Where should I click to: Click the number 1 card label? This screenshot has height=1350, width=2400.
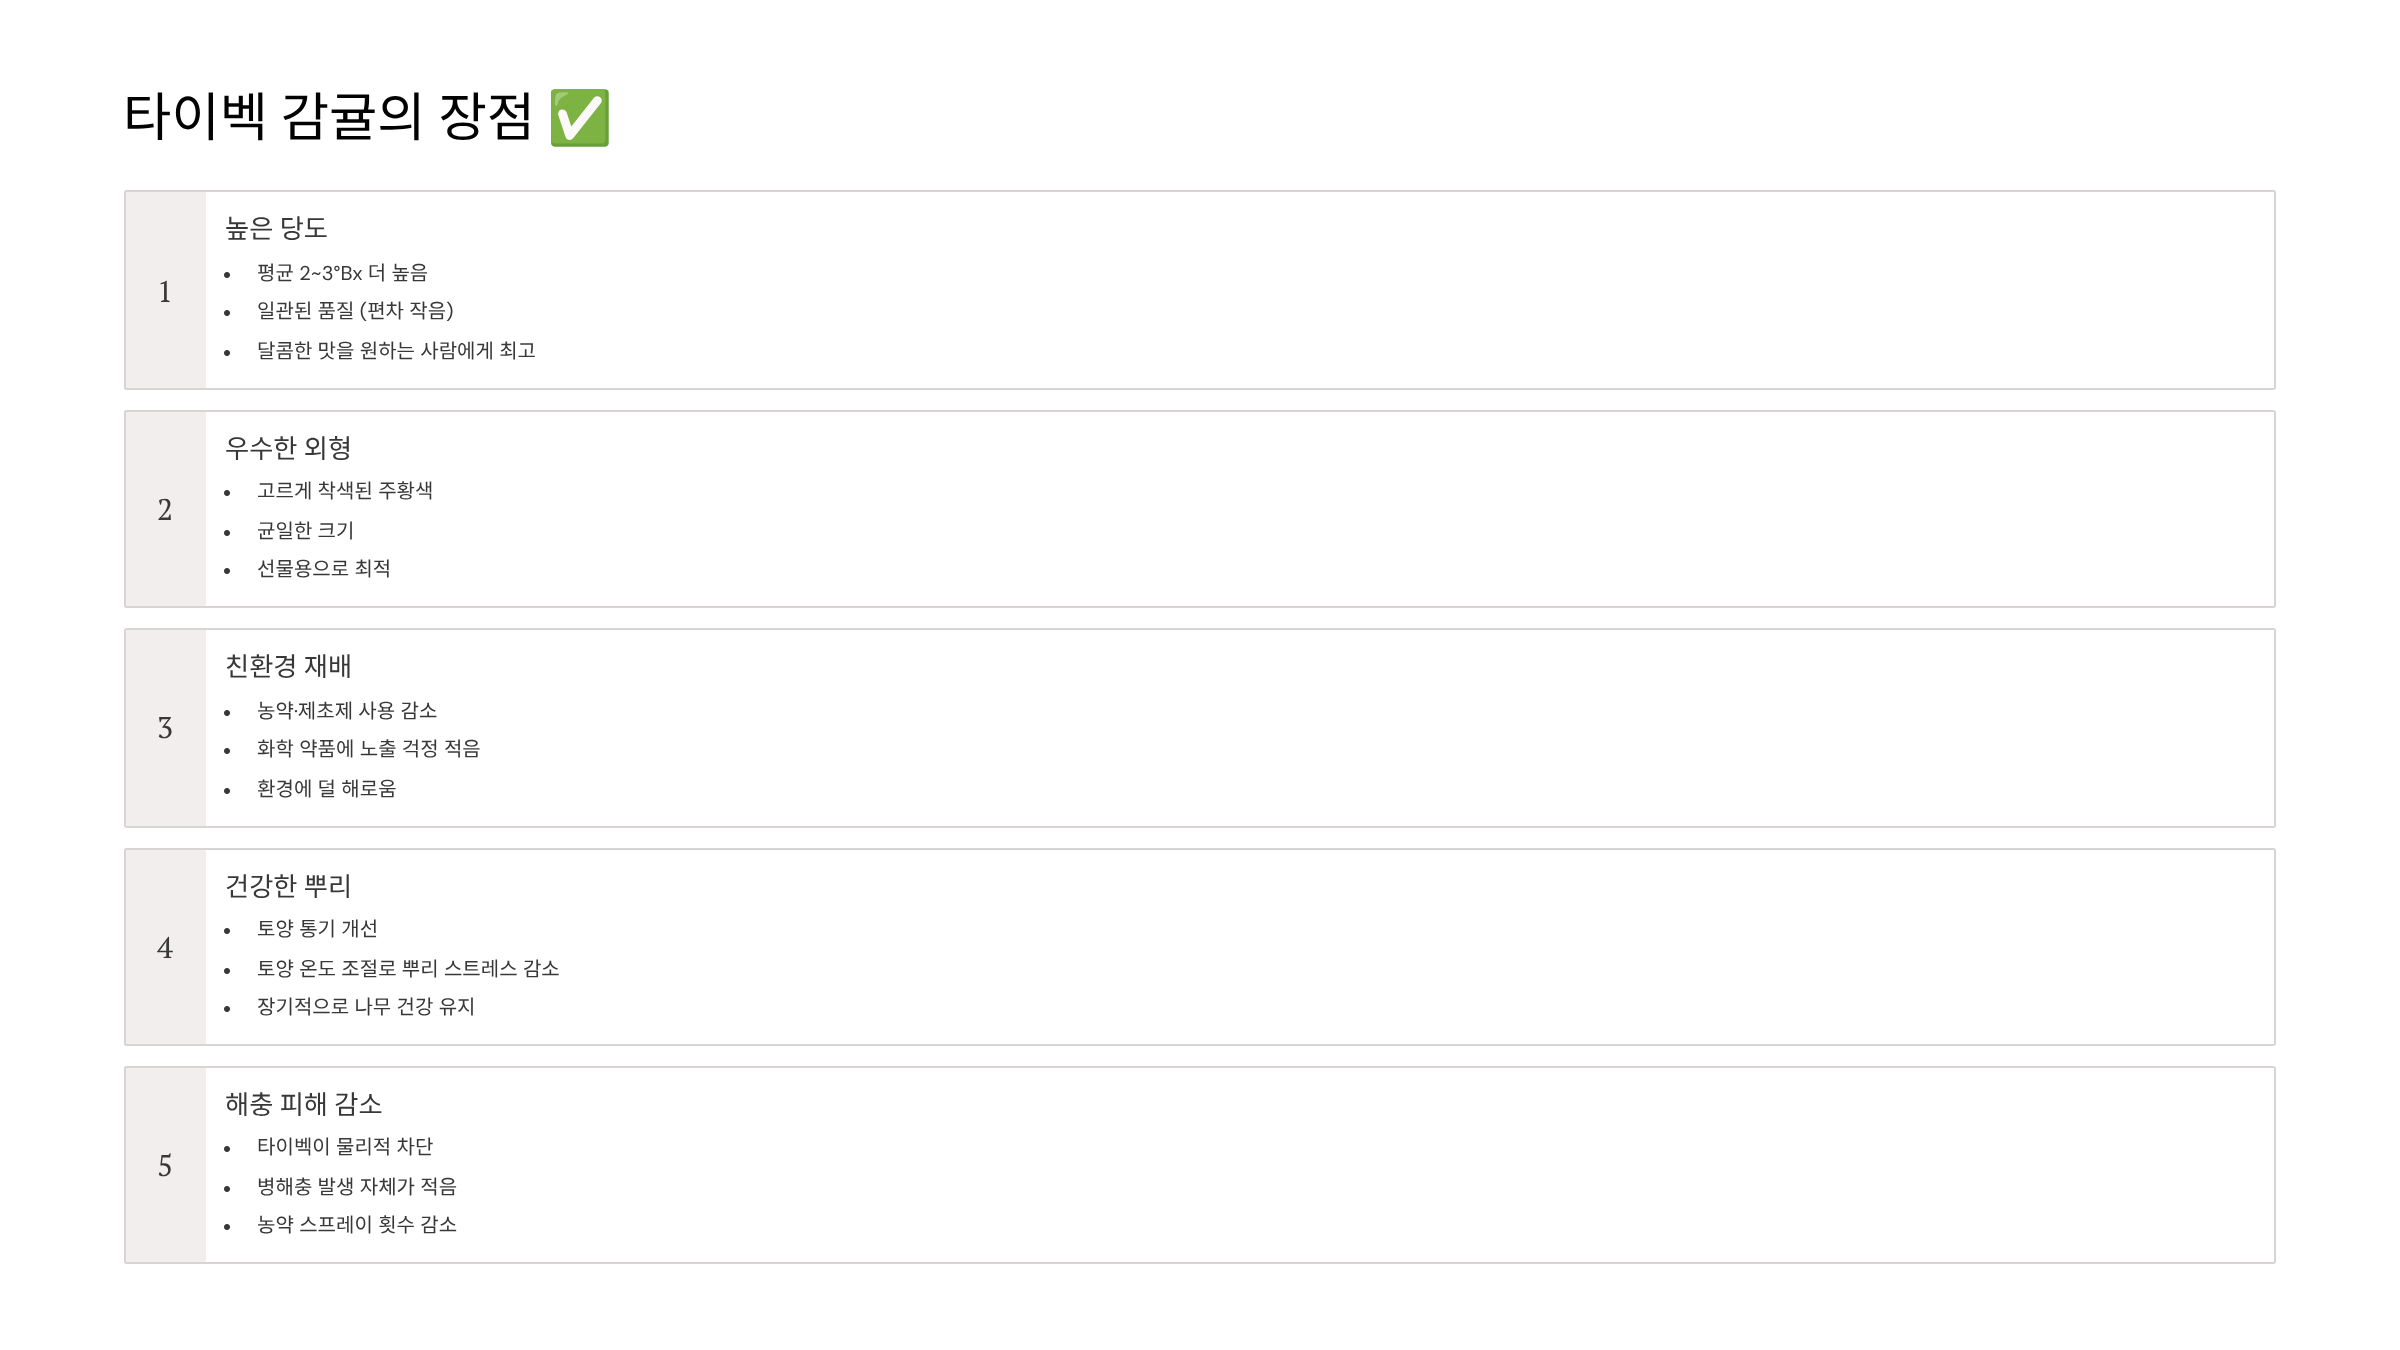point(165,291)
